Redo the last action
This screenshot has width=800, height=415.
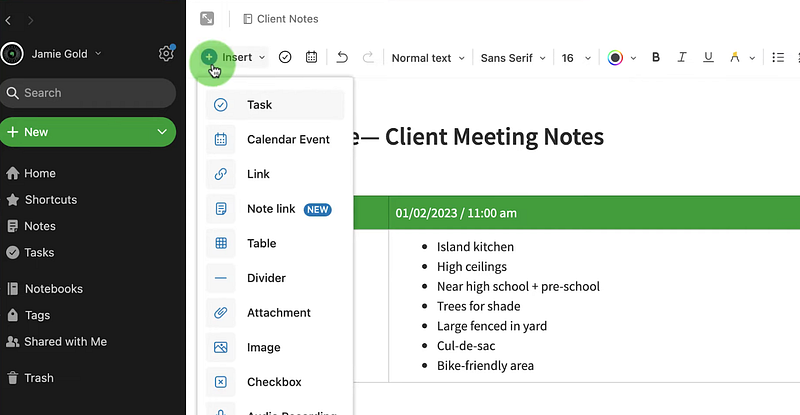[368, 57]
